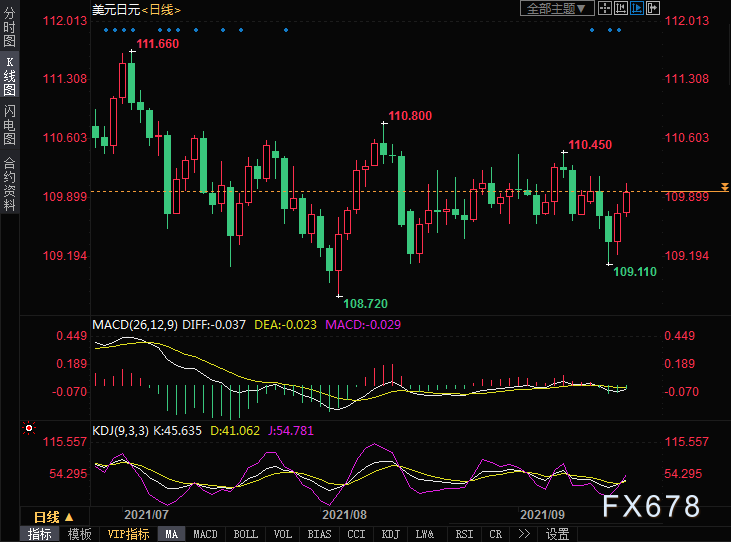Viewport: 731px width, 542px height.
Task: Select the CR indicator
Action: (496, 534)
